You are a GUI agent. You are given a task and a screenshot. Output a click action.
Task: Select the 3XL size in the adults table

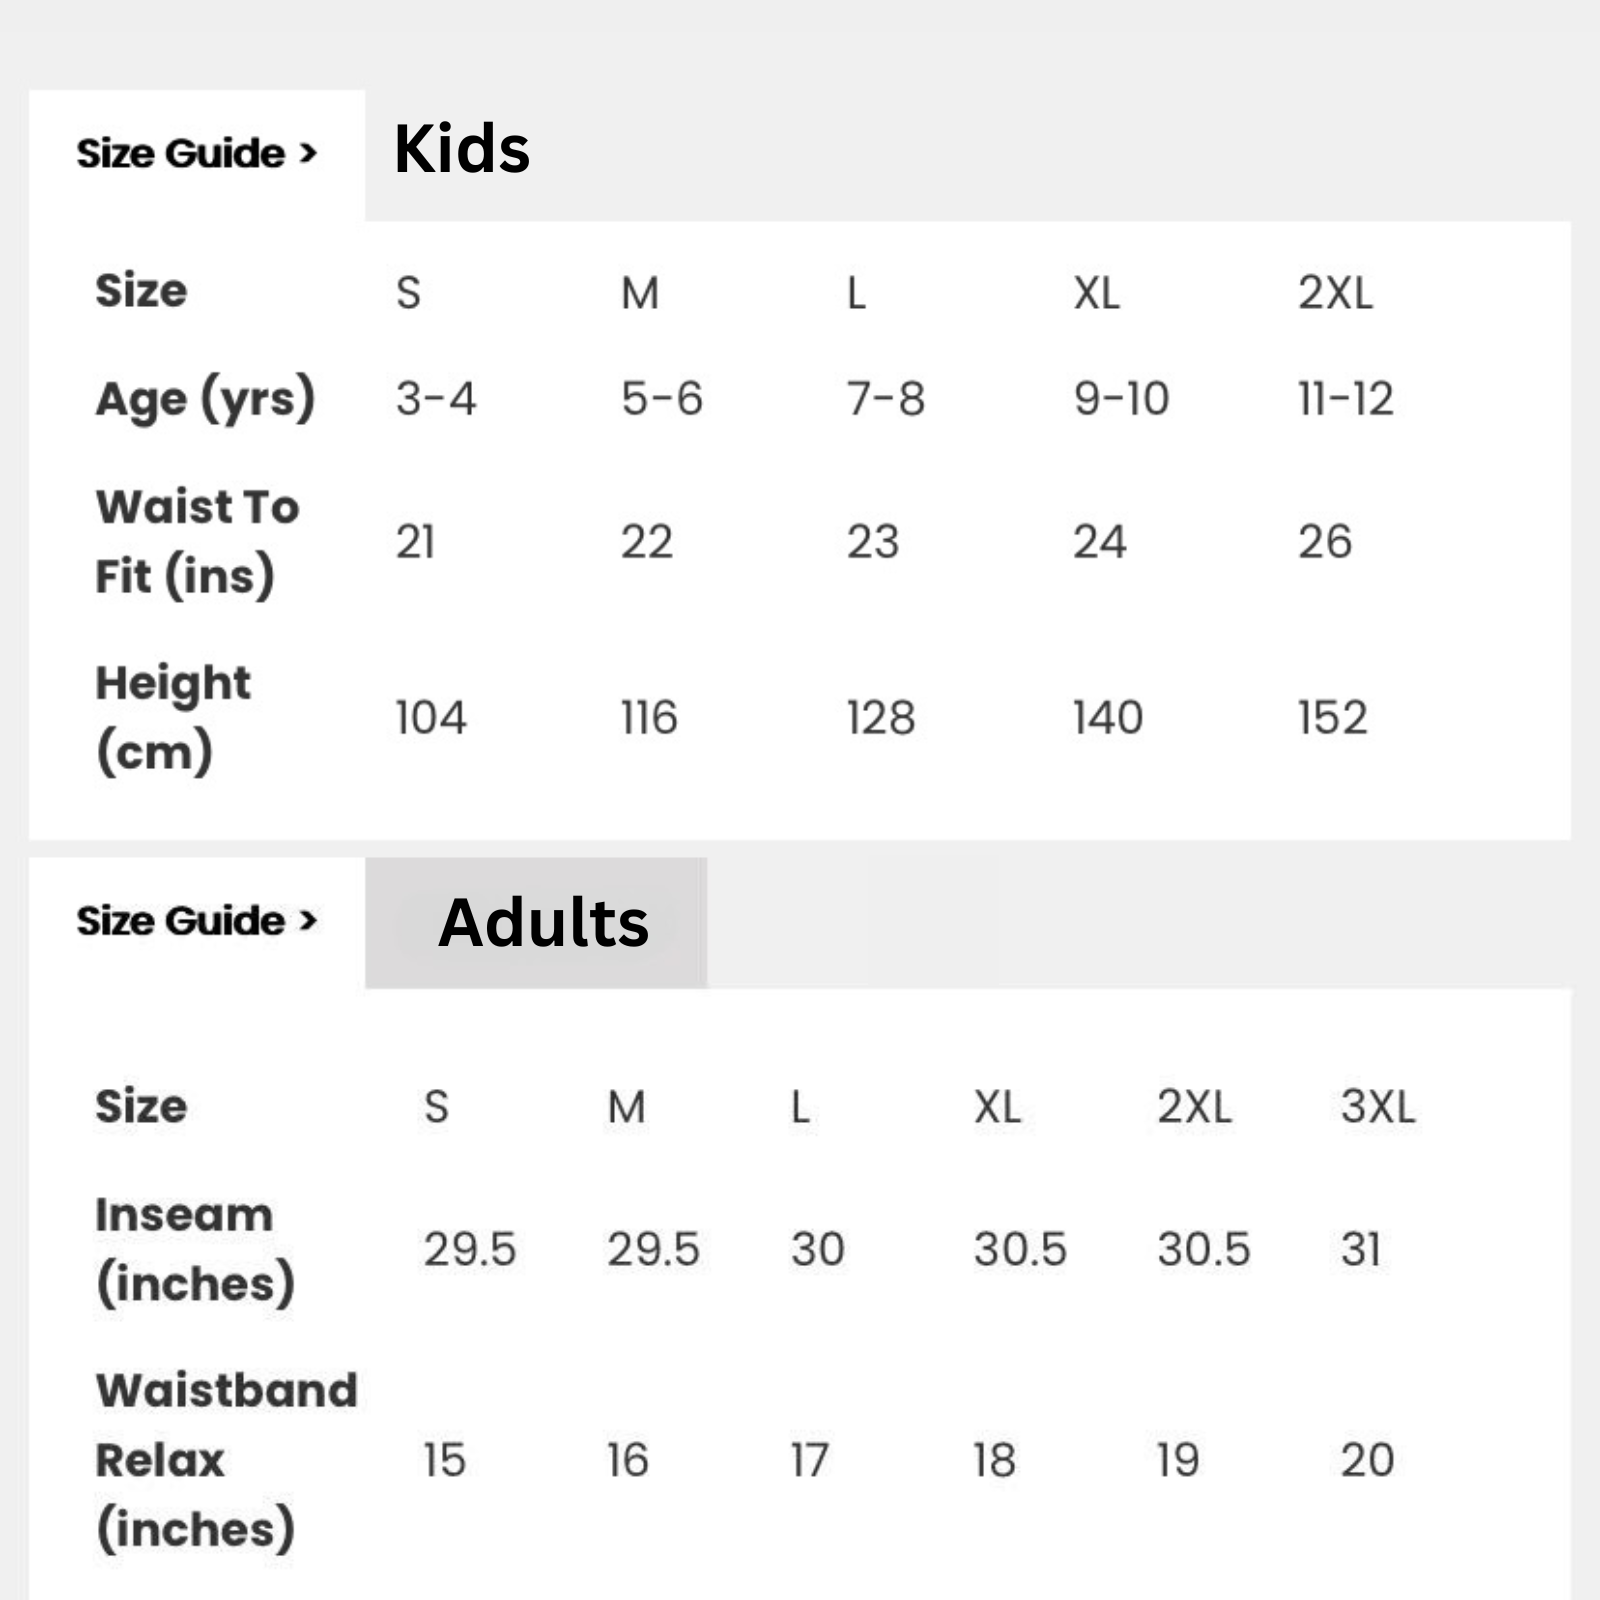click(x=1377, y=1107)
